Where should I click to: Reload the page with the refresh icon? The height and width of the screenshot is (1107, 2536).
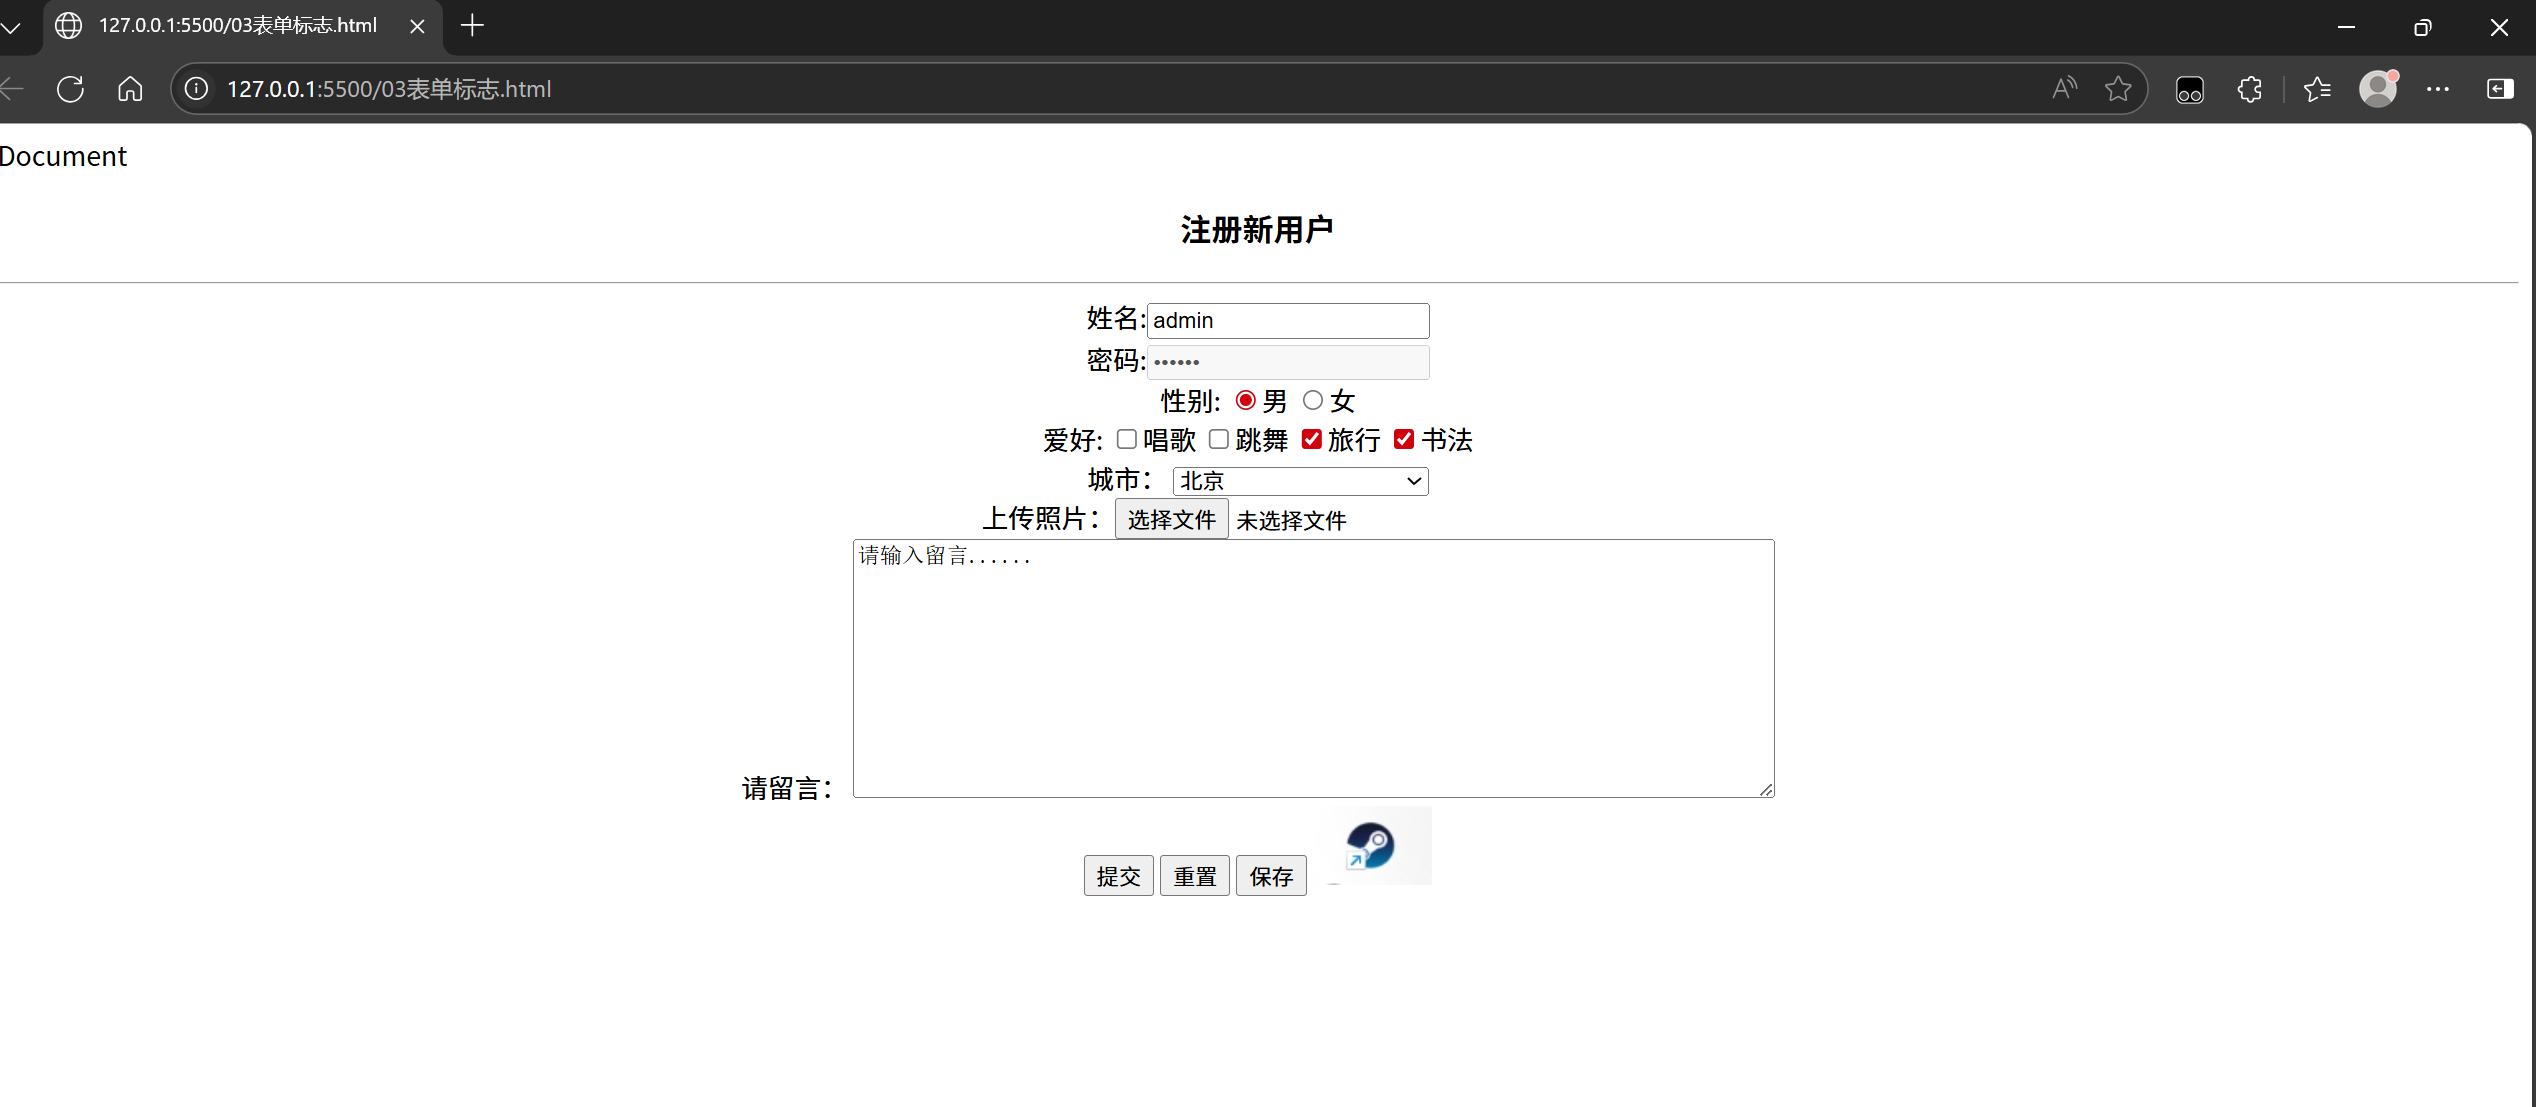pyautogui.click(x=70, y=89)
